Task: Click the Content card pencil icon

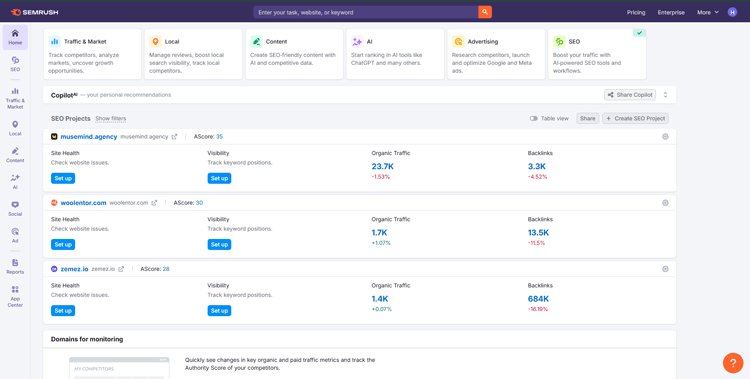Action: point(256,42)
